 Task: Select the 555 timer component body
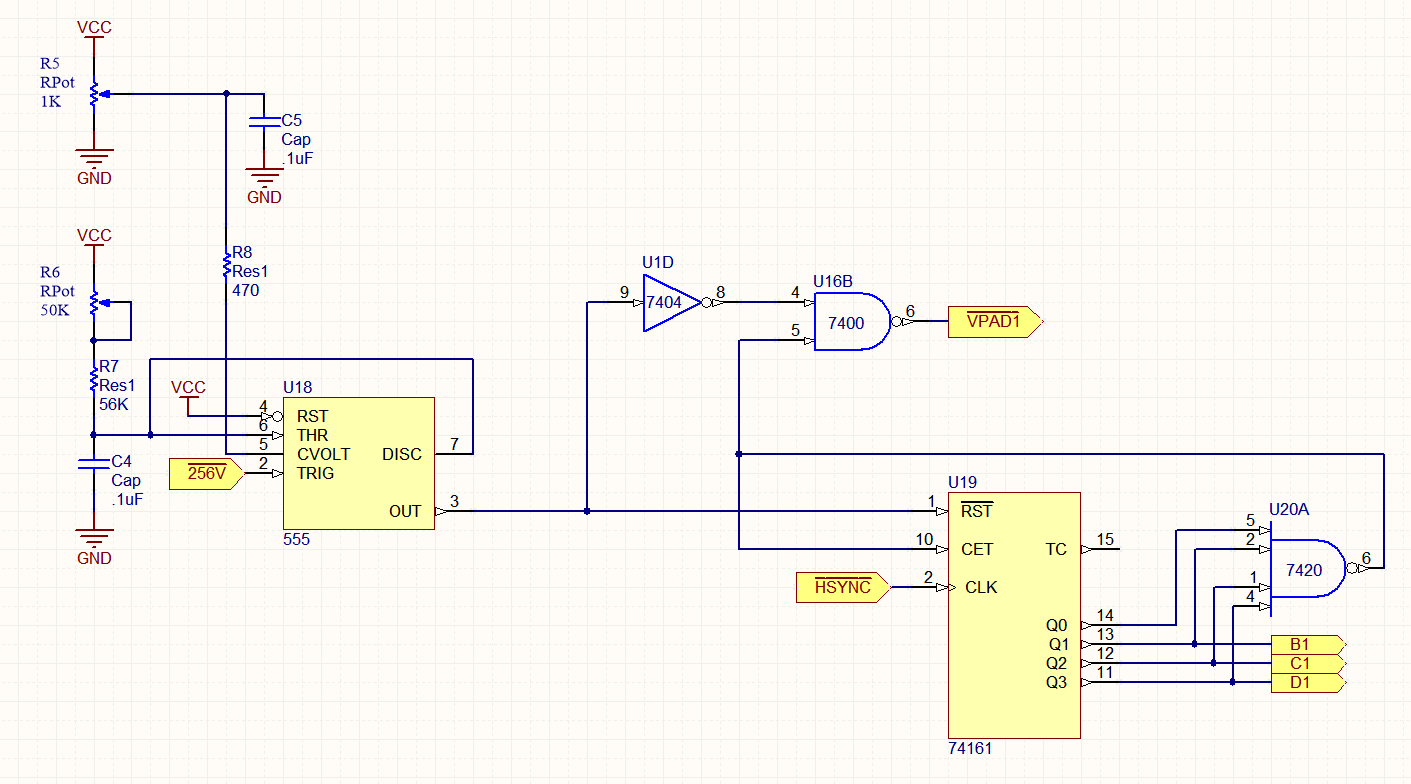[359, 463]
